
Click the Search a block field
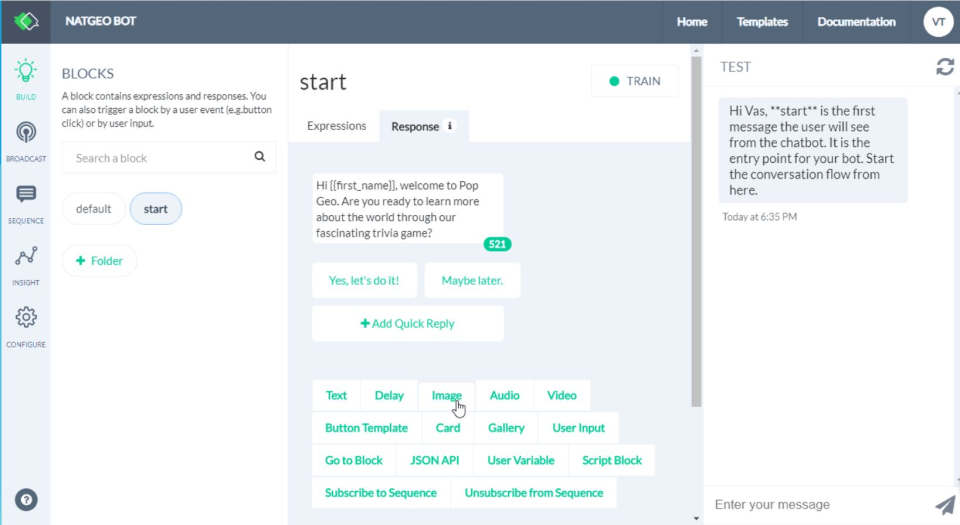tap(155, 157)
